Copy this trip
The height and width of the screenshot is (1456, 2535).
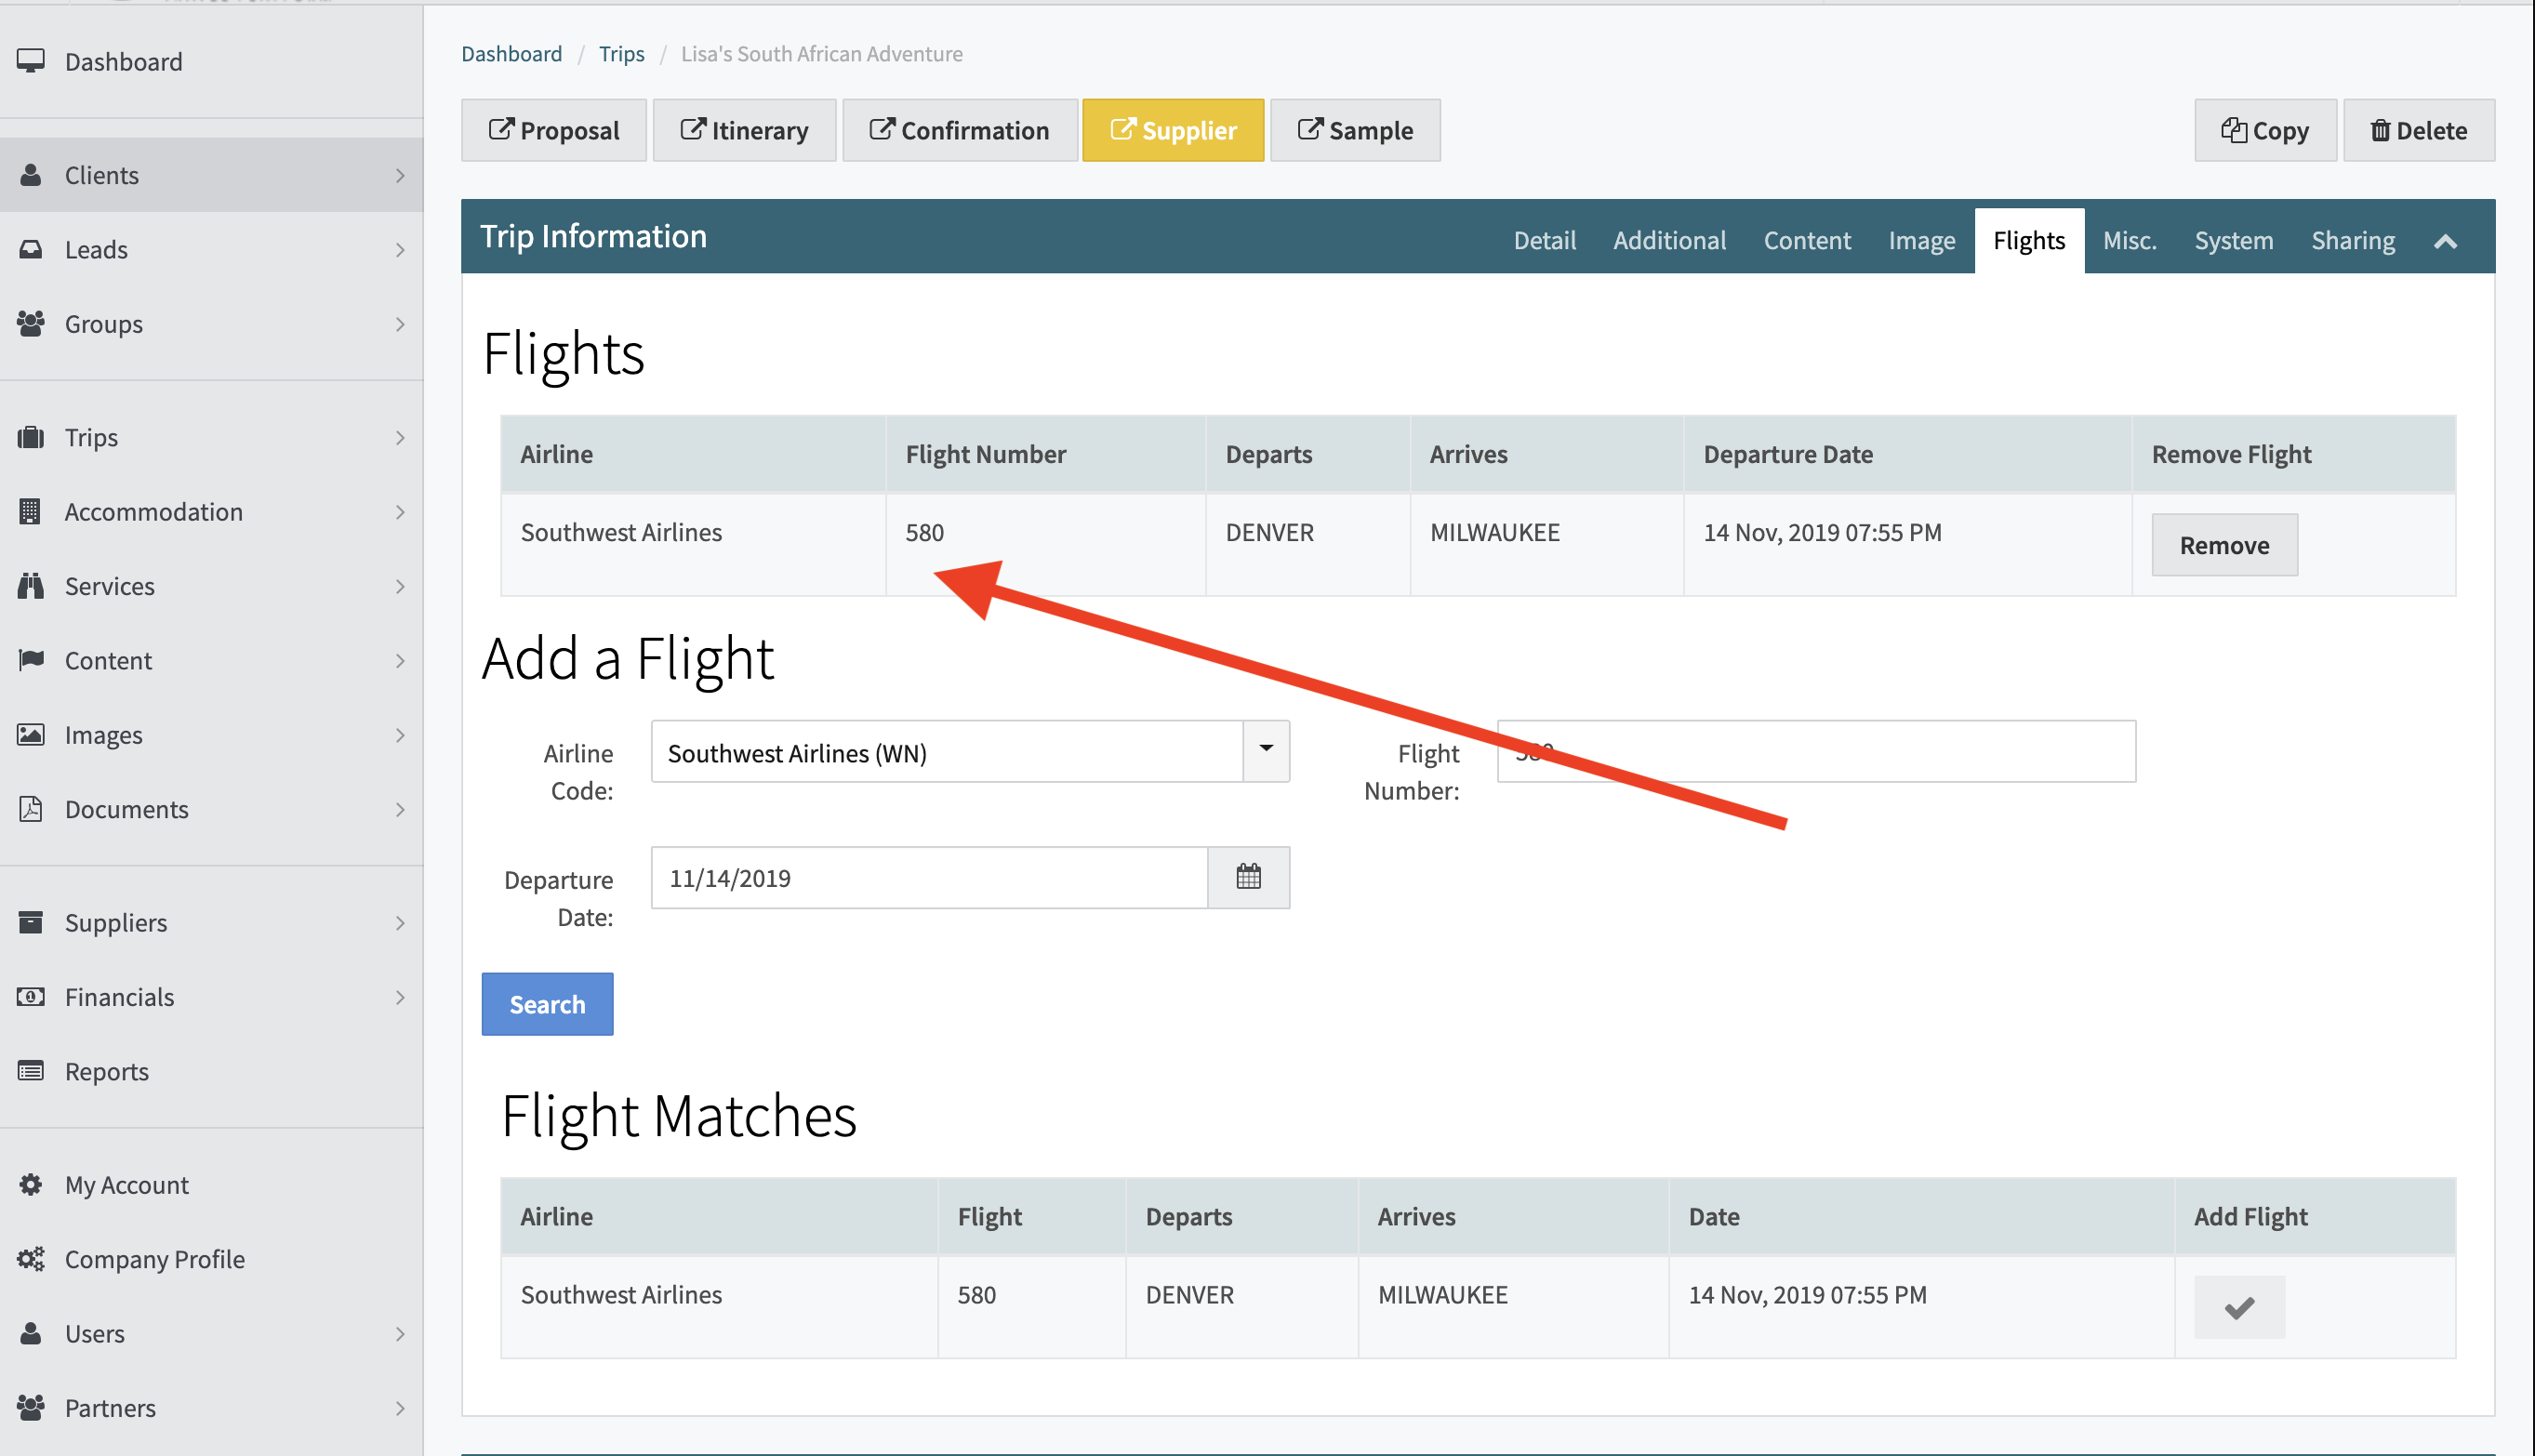pyautogui.click(x=2264, y=130)
